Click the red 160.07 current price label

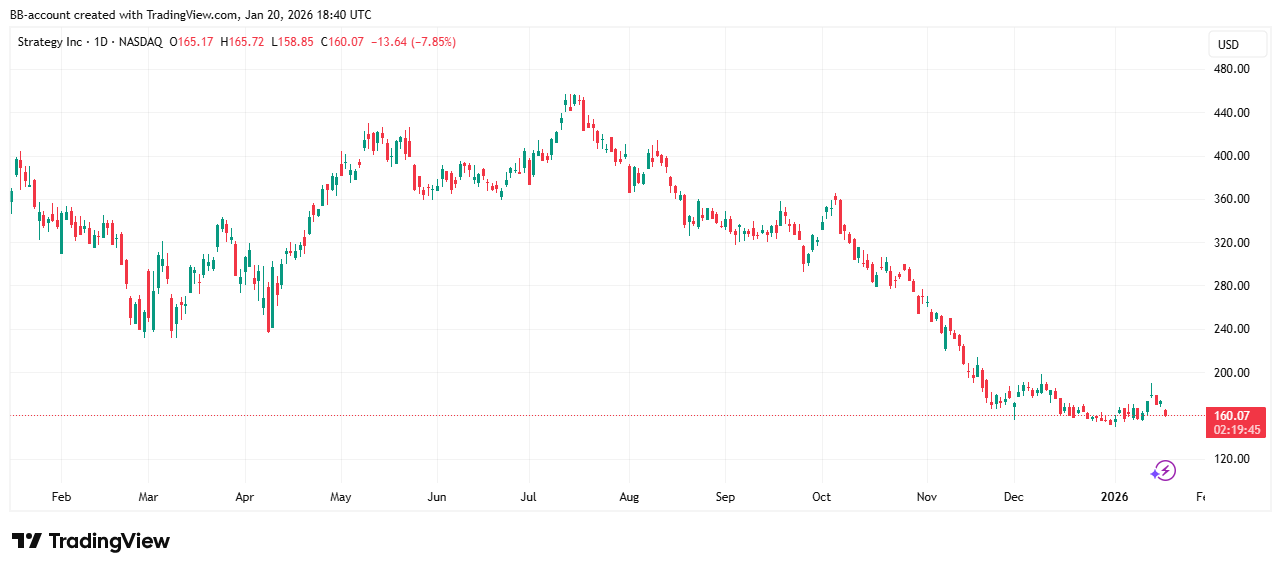click(x=1231, y=415)
